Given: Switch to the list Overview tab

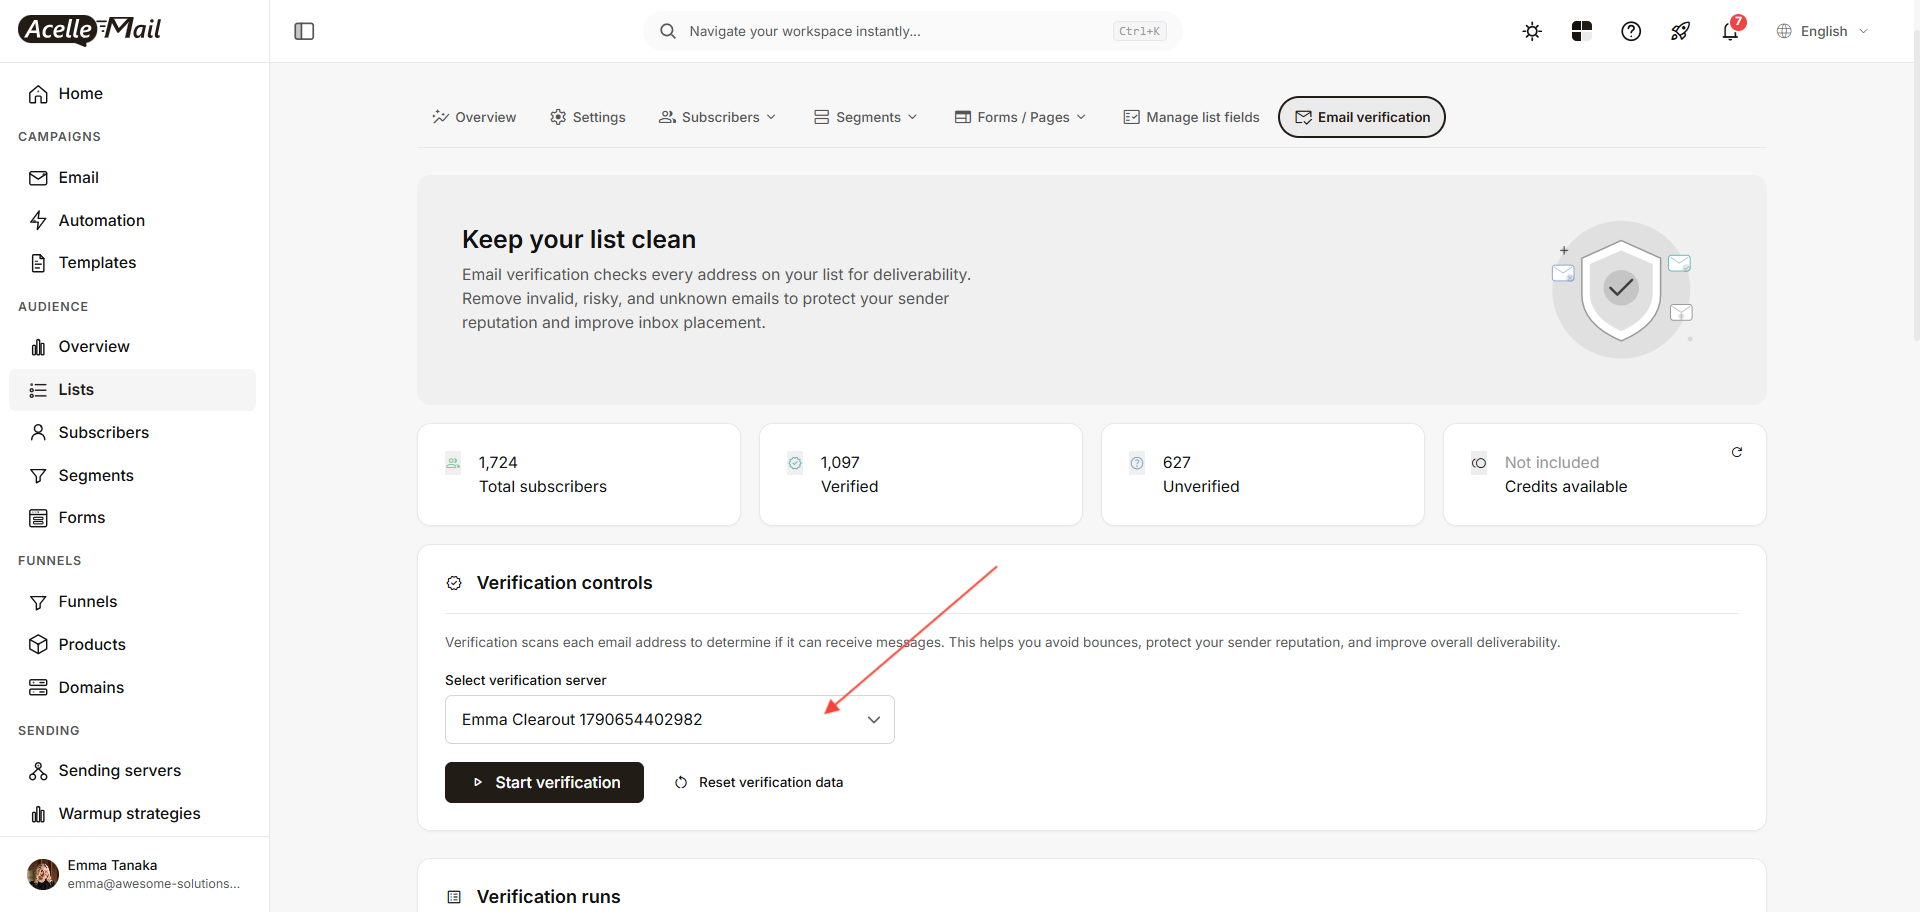Looking at the screenshot, I should pos(474,117).
